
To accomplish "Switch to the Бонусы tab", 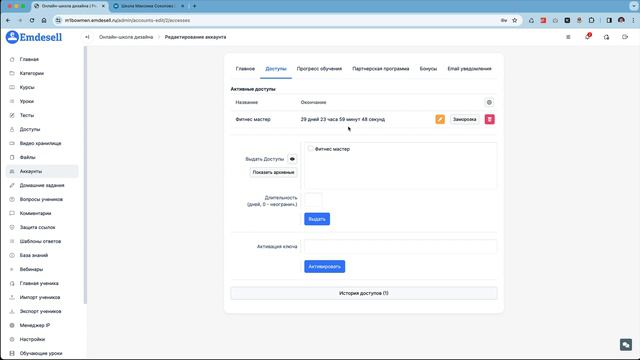I will 428,69.
